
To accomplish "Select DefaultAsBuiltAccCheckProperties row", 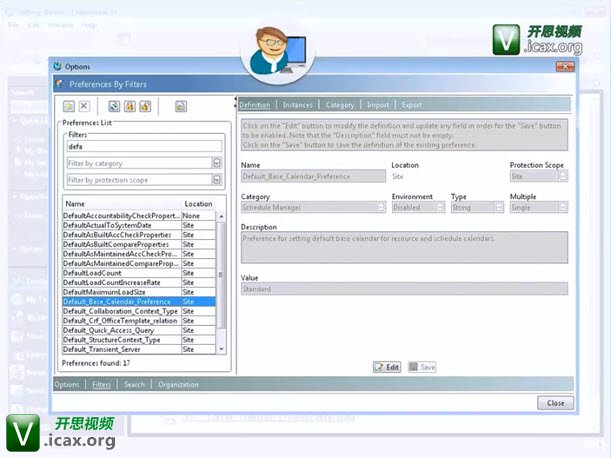I will 139,235.
